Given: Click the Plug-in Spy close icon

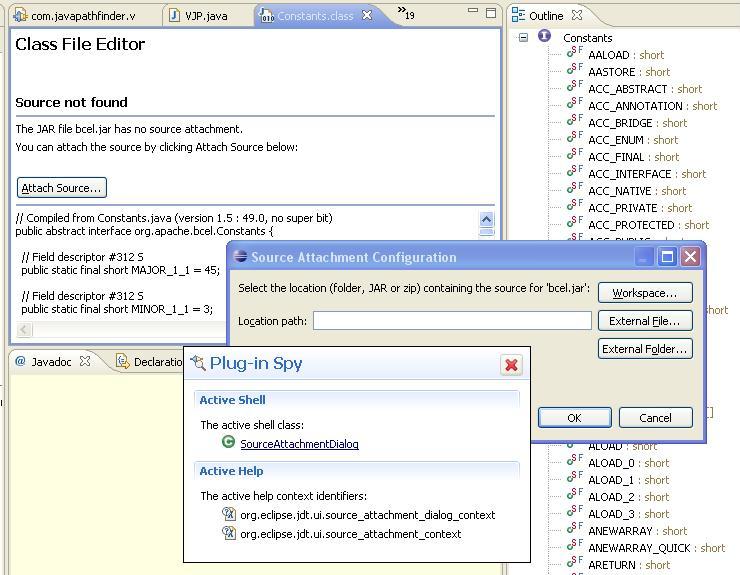Looking at the screenshot, I should (x=511, y=365).
